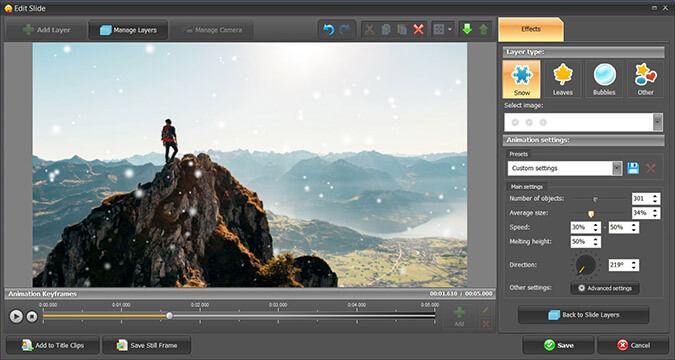Click the green Save button
675x360 pixels.
(558, 345)
